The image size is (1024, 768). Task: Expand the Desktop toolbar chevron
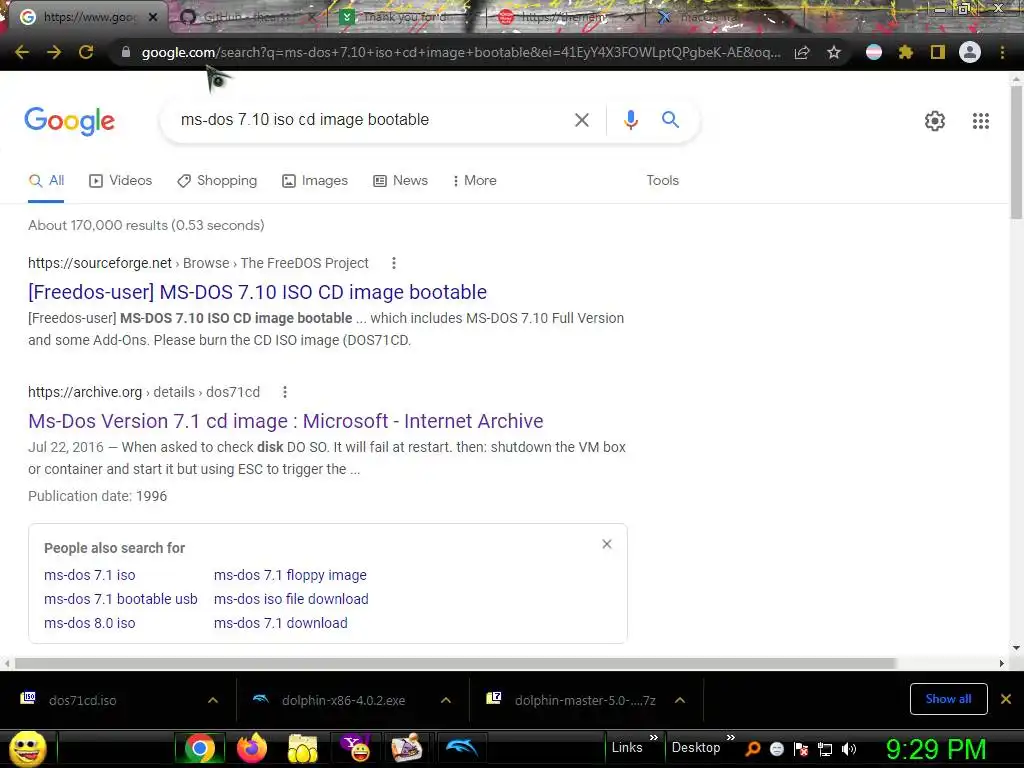pos(731,738)
